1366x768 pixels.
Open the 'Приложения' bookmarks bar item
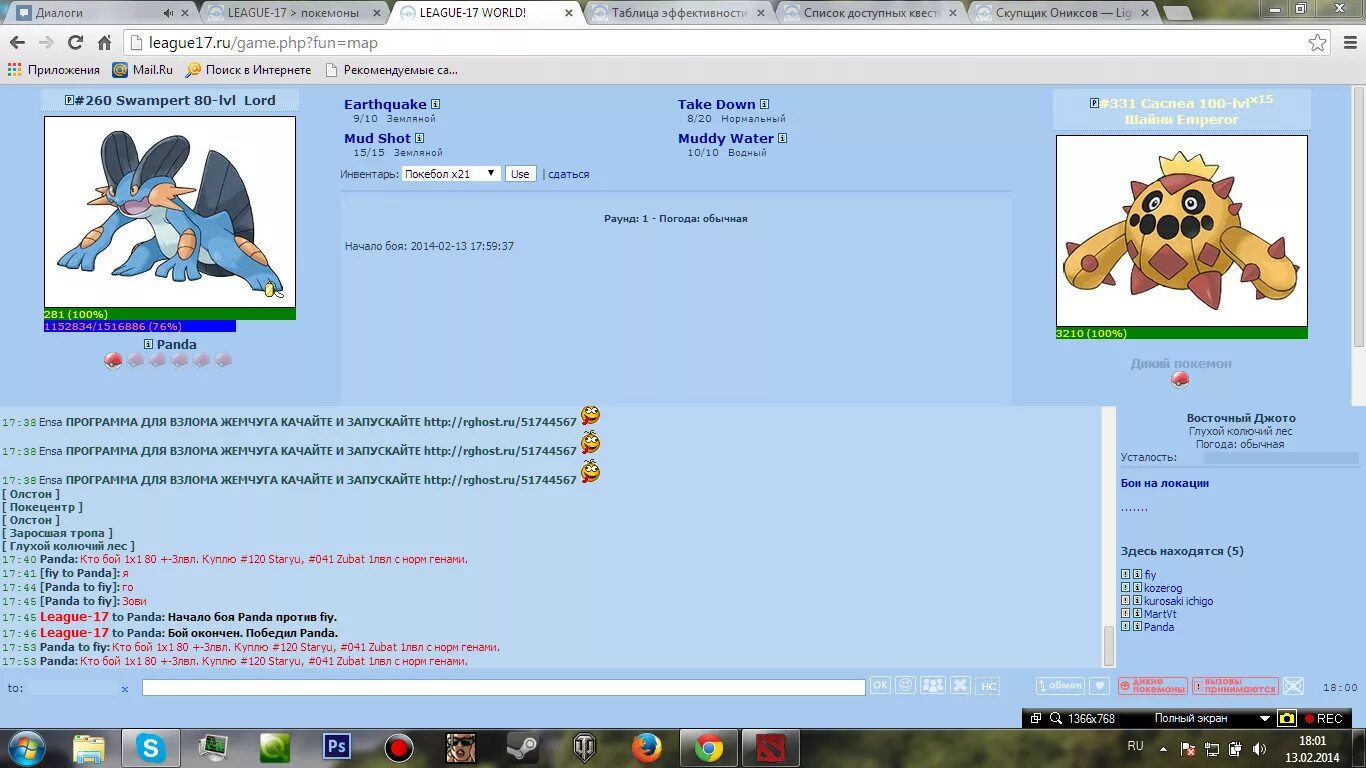coord(54,70)
